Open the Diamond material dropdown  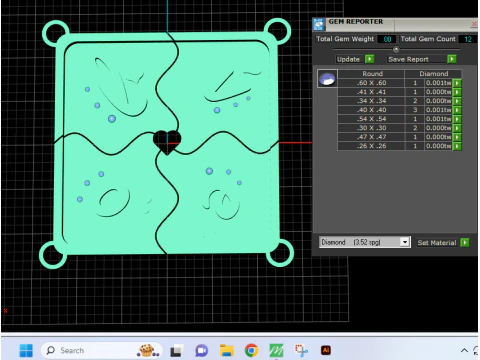pyautogui.click(x=405, y=242)
